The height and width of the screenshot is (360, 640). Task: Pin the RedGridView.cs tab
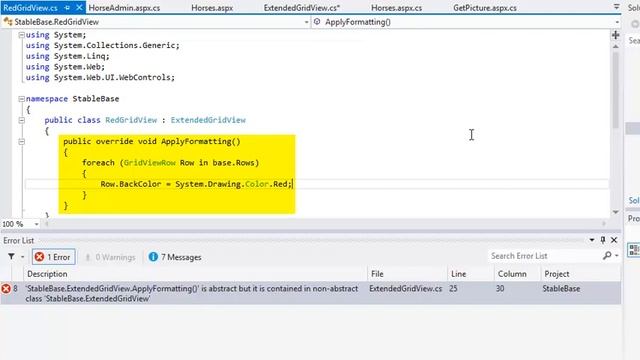click(x=67, y=8)
